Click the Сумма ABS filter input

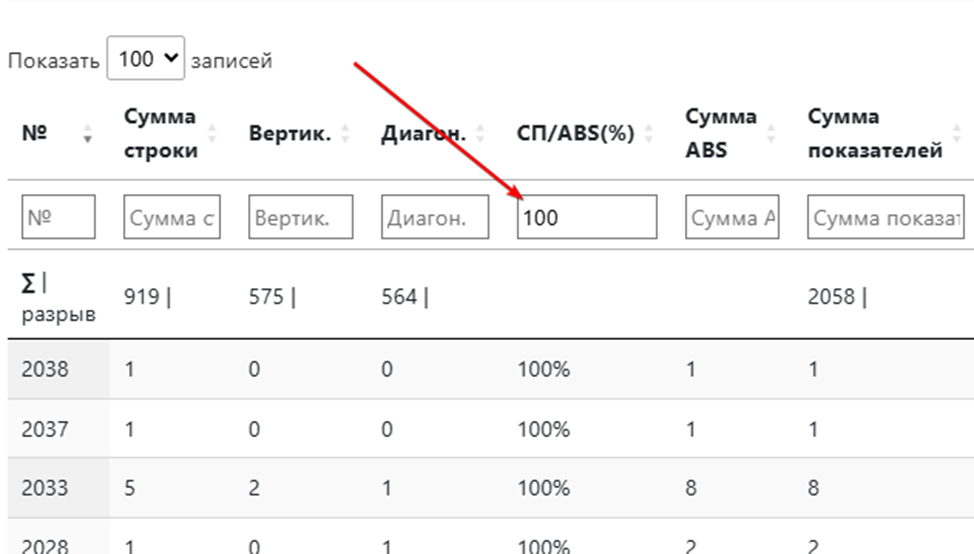pos(732,216)
